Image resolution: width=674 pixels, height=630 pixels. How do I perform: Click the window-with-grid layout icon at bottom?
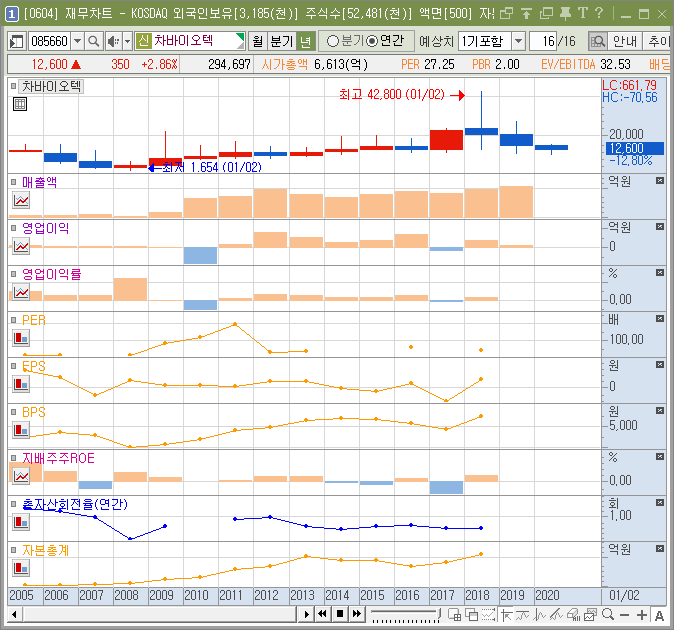click(x=454, y=615)
